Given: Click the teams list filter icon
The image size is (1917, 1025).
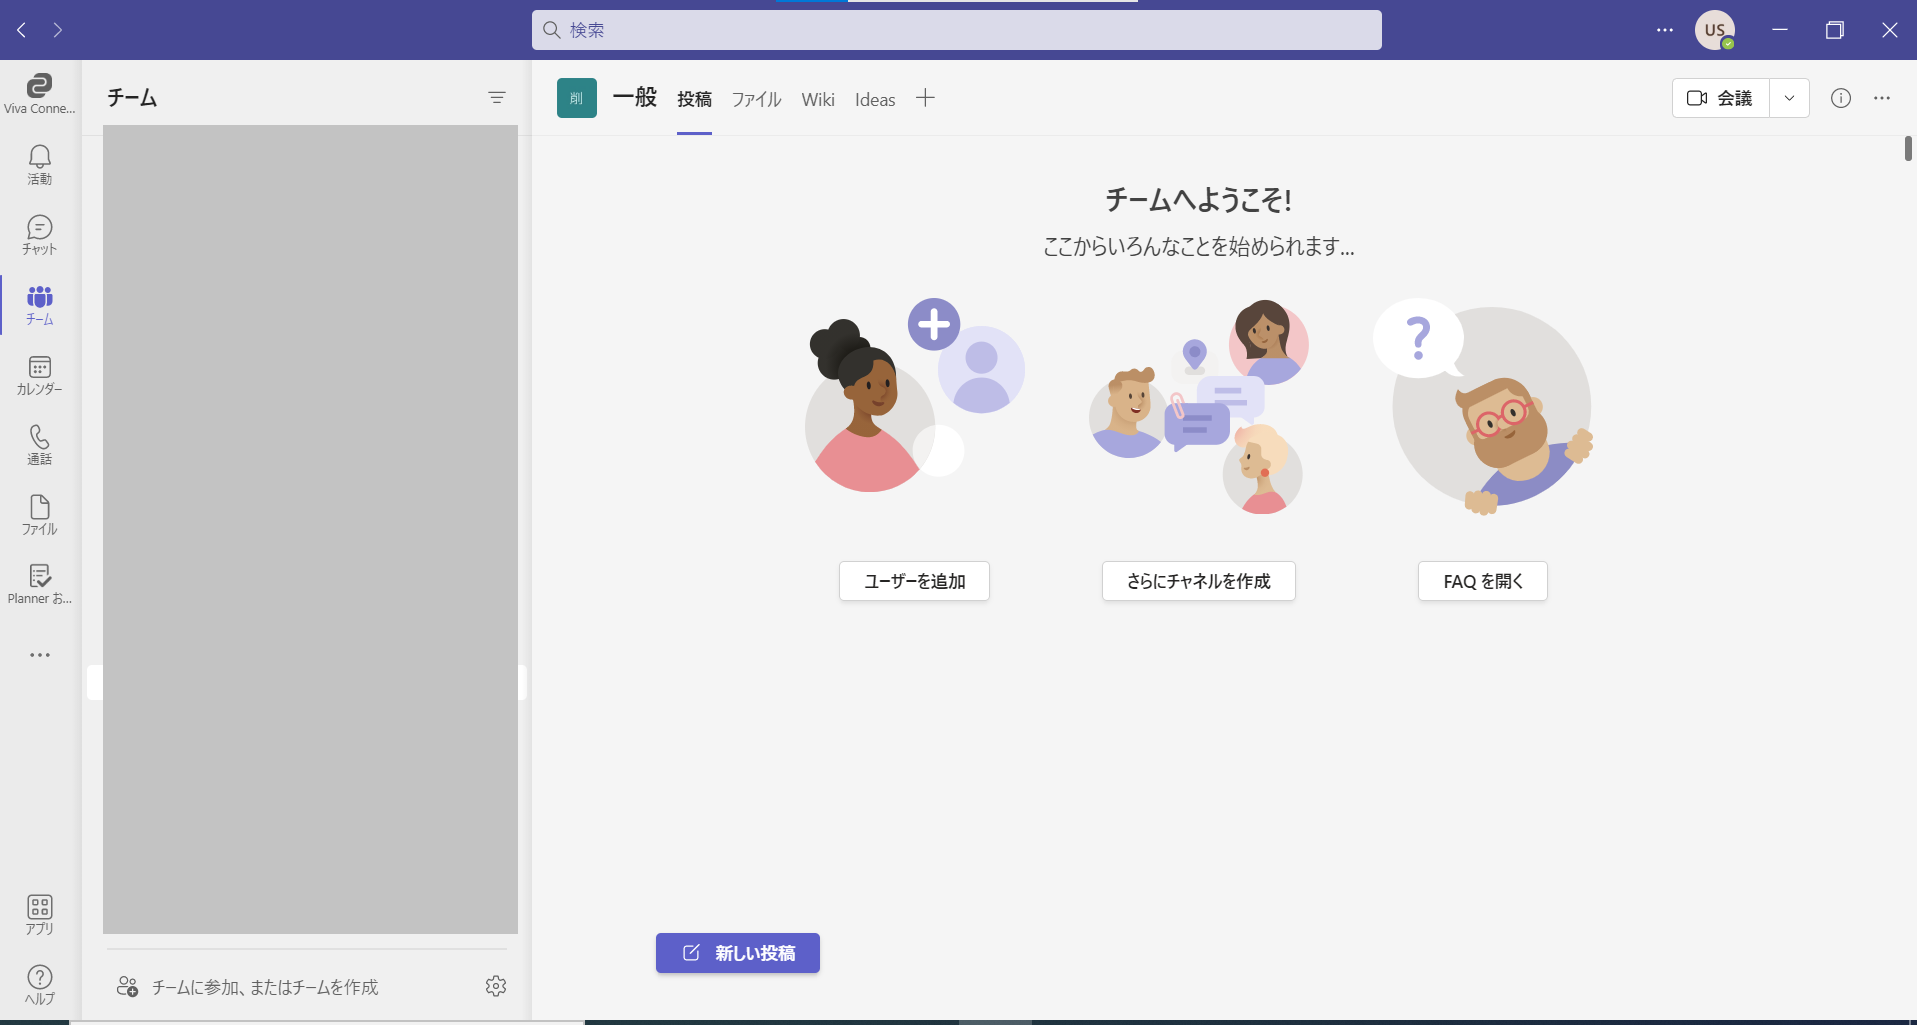Looking at the screenshot, I should tap(496, 98).
